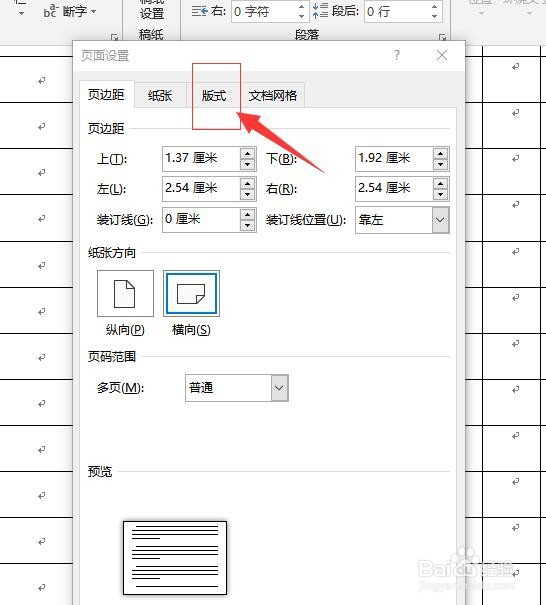The image size is (546, 605).
Task: Click the 装订线 gutter input field
Action: click(x=201, y=220)
